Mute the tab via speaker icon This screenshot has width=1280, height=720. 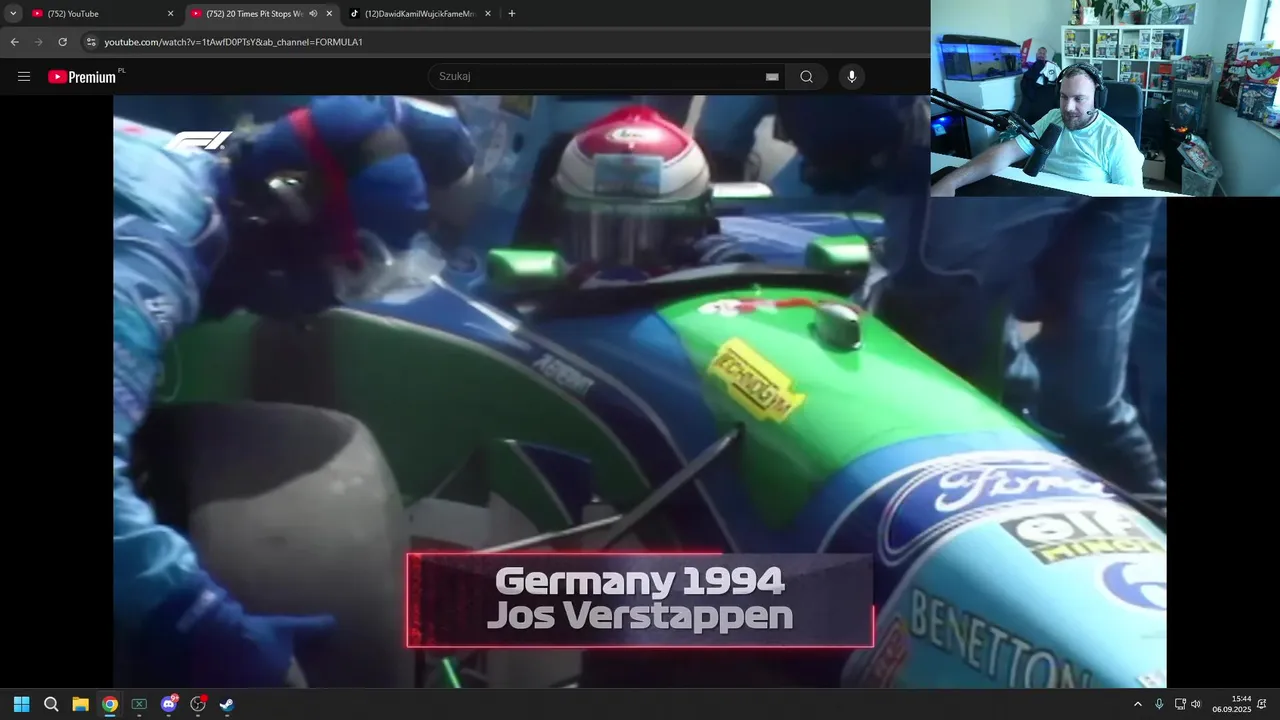tap(313, 14)
